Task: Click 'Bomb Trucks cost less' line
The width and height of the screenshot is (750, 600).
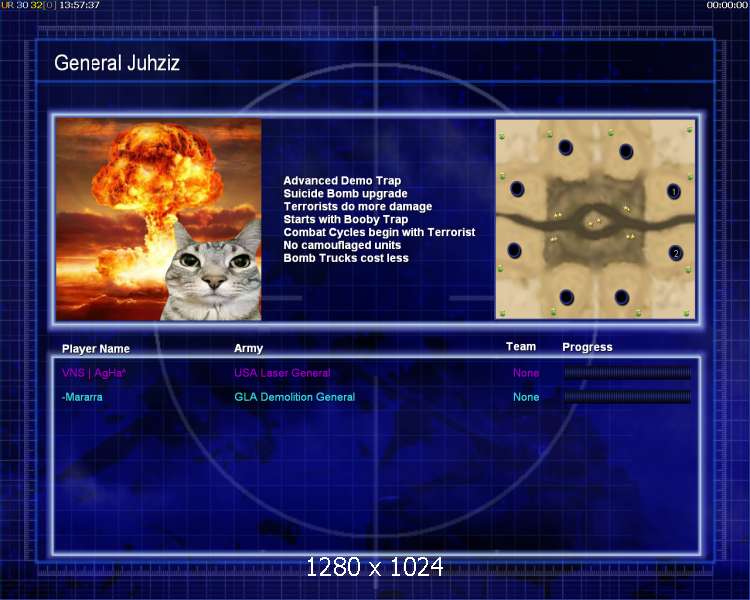Action: 346,258
